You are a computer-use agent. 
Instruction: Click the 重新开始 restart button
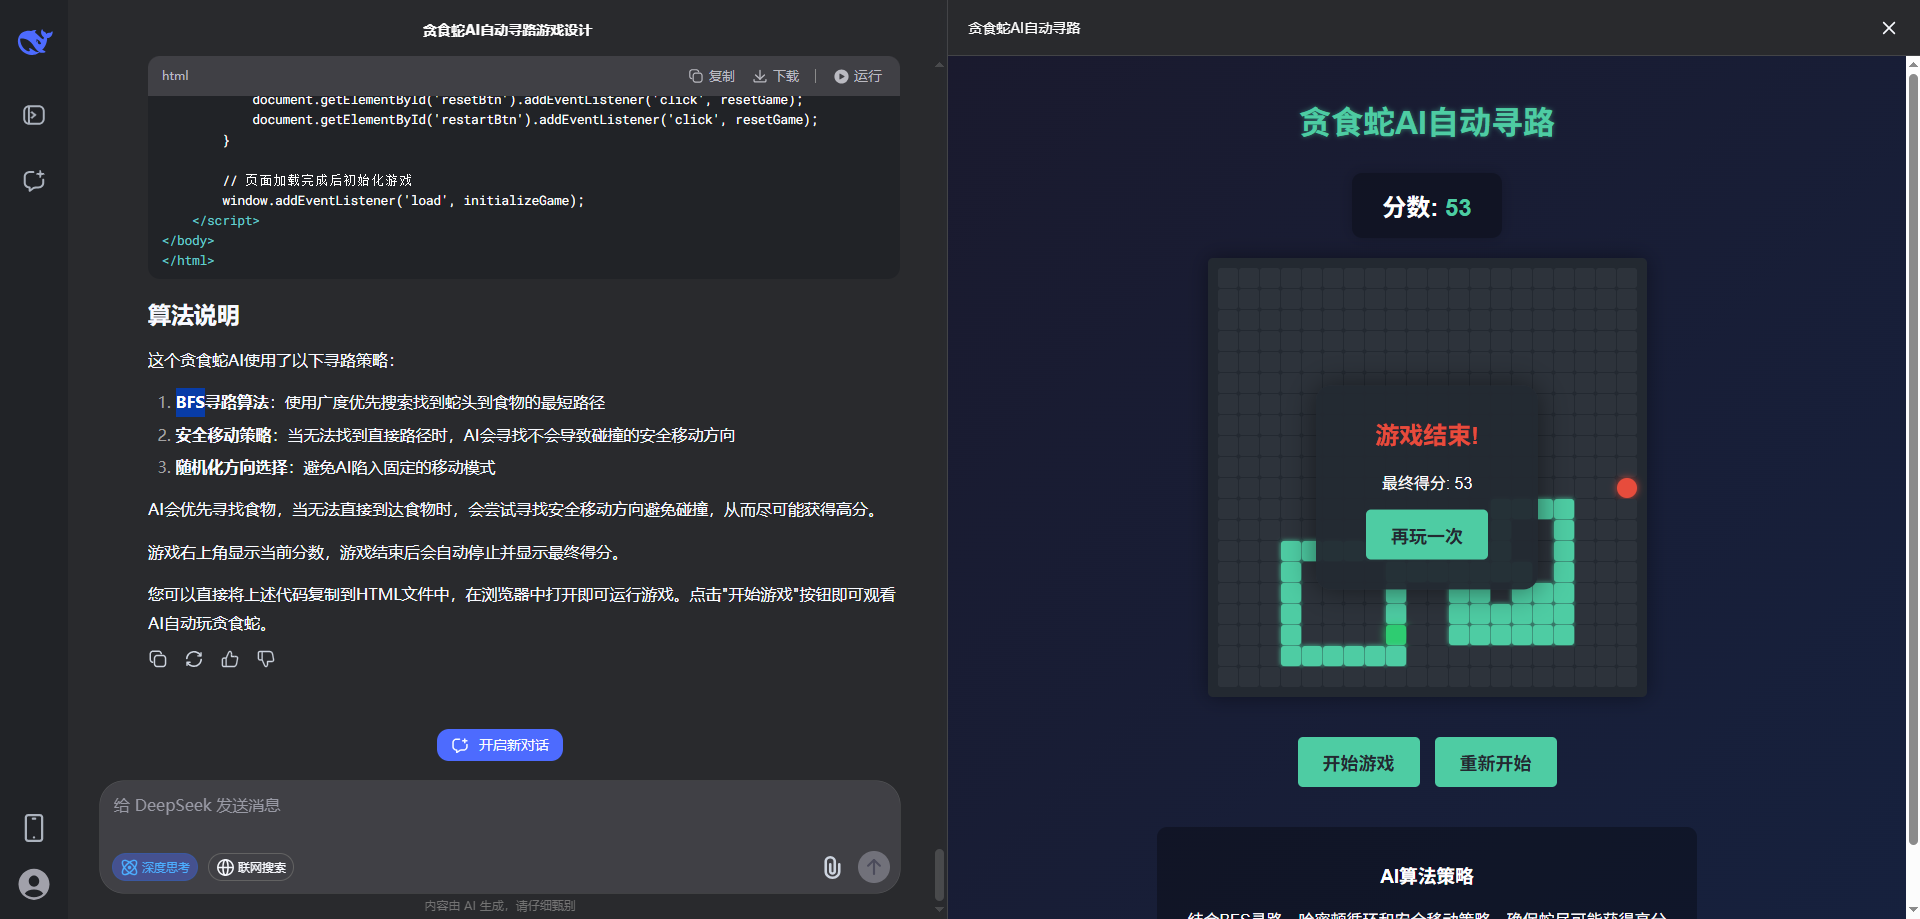1495,763
